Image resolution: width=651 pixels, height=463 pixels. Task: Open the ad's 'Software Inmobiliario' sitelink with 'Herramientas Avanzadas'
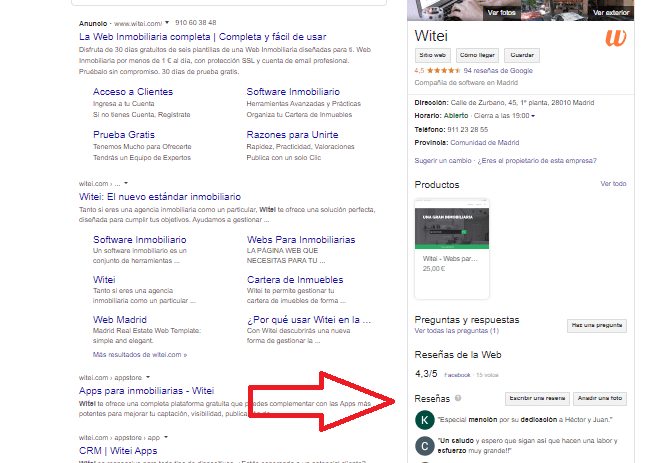pyautogui.click(x=293, y=92)
